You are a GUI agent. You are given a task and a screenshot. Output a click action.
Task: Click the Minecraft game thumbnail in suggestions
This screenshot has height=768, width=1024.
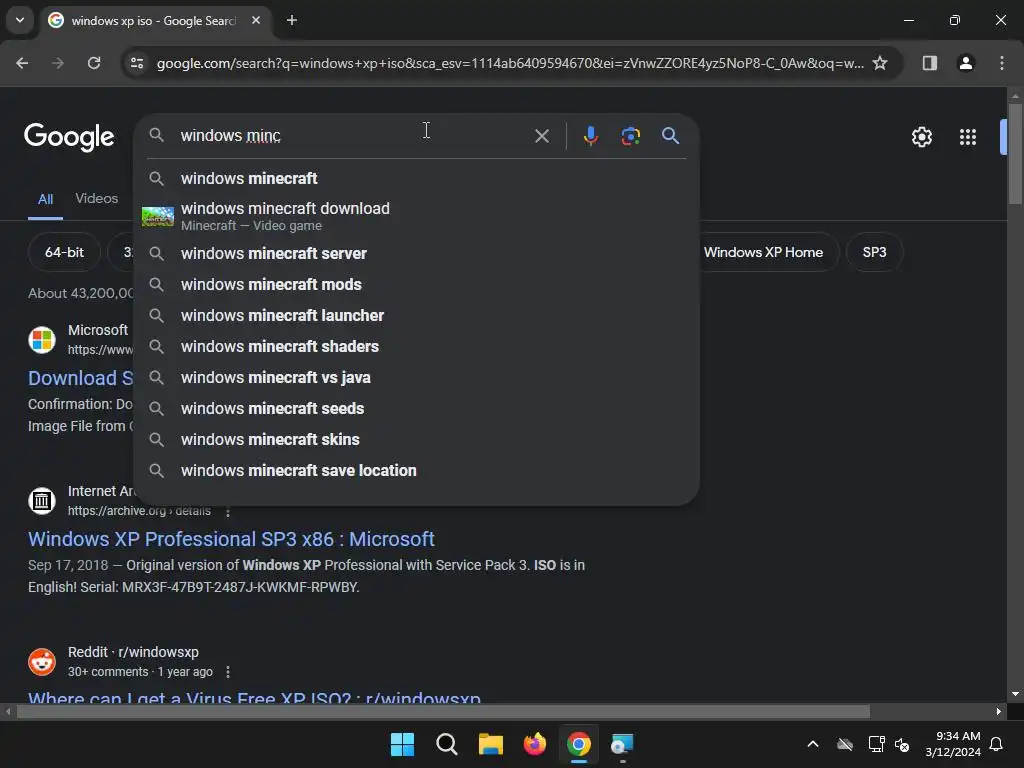click(x=157, y=216)
